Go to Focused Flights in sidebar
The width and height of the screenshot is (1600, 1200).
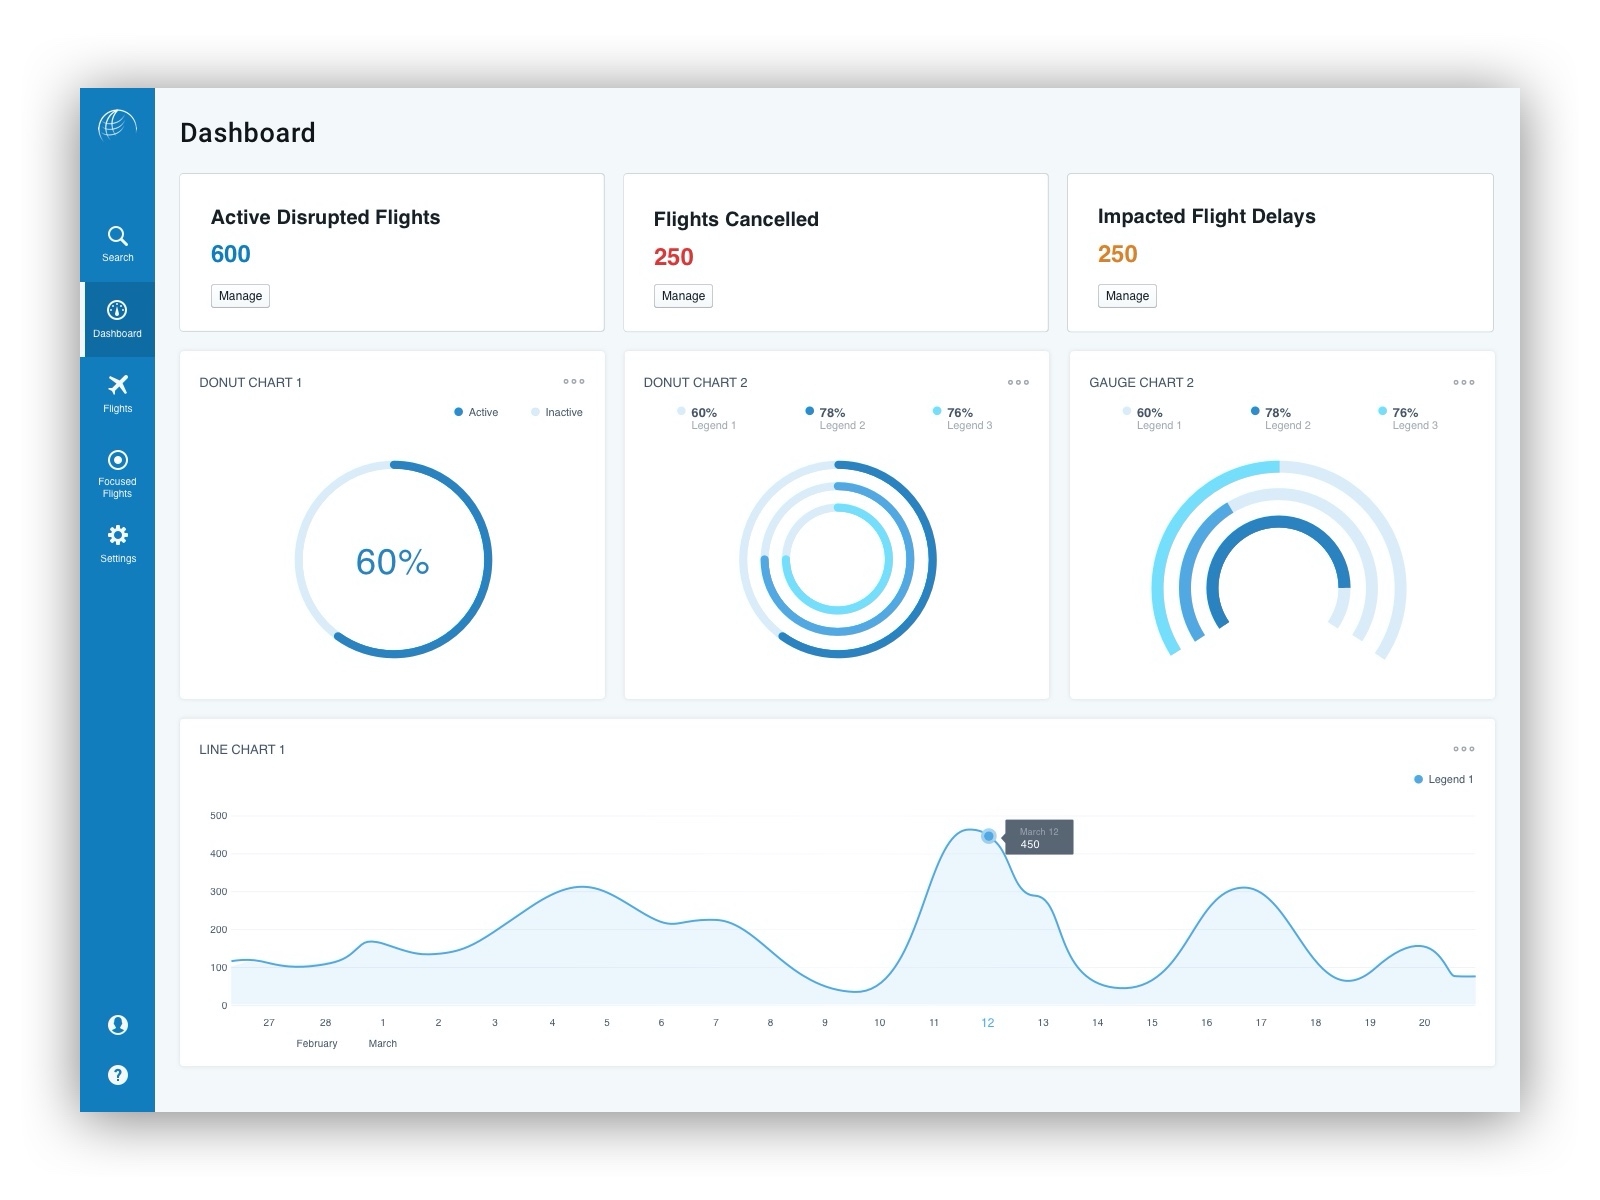click(117, 473)
